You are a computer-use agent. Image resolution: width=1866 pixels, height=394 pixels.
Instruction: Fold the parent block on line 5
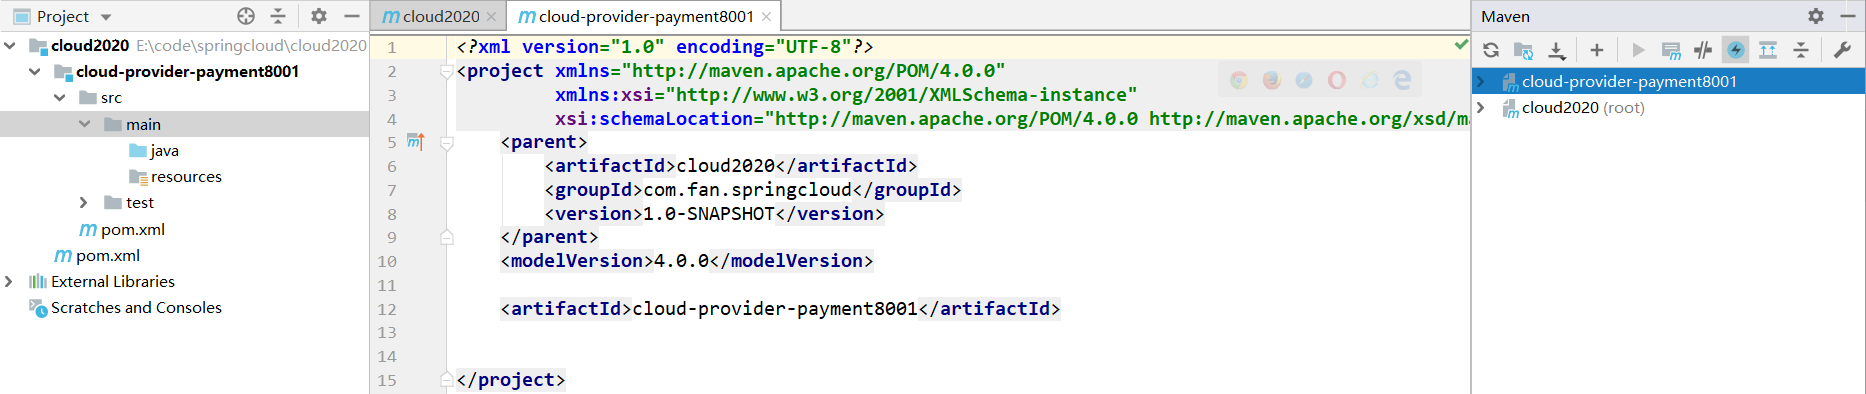pos(447,142)
